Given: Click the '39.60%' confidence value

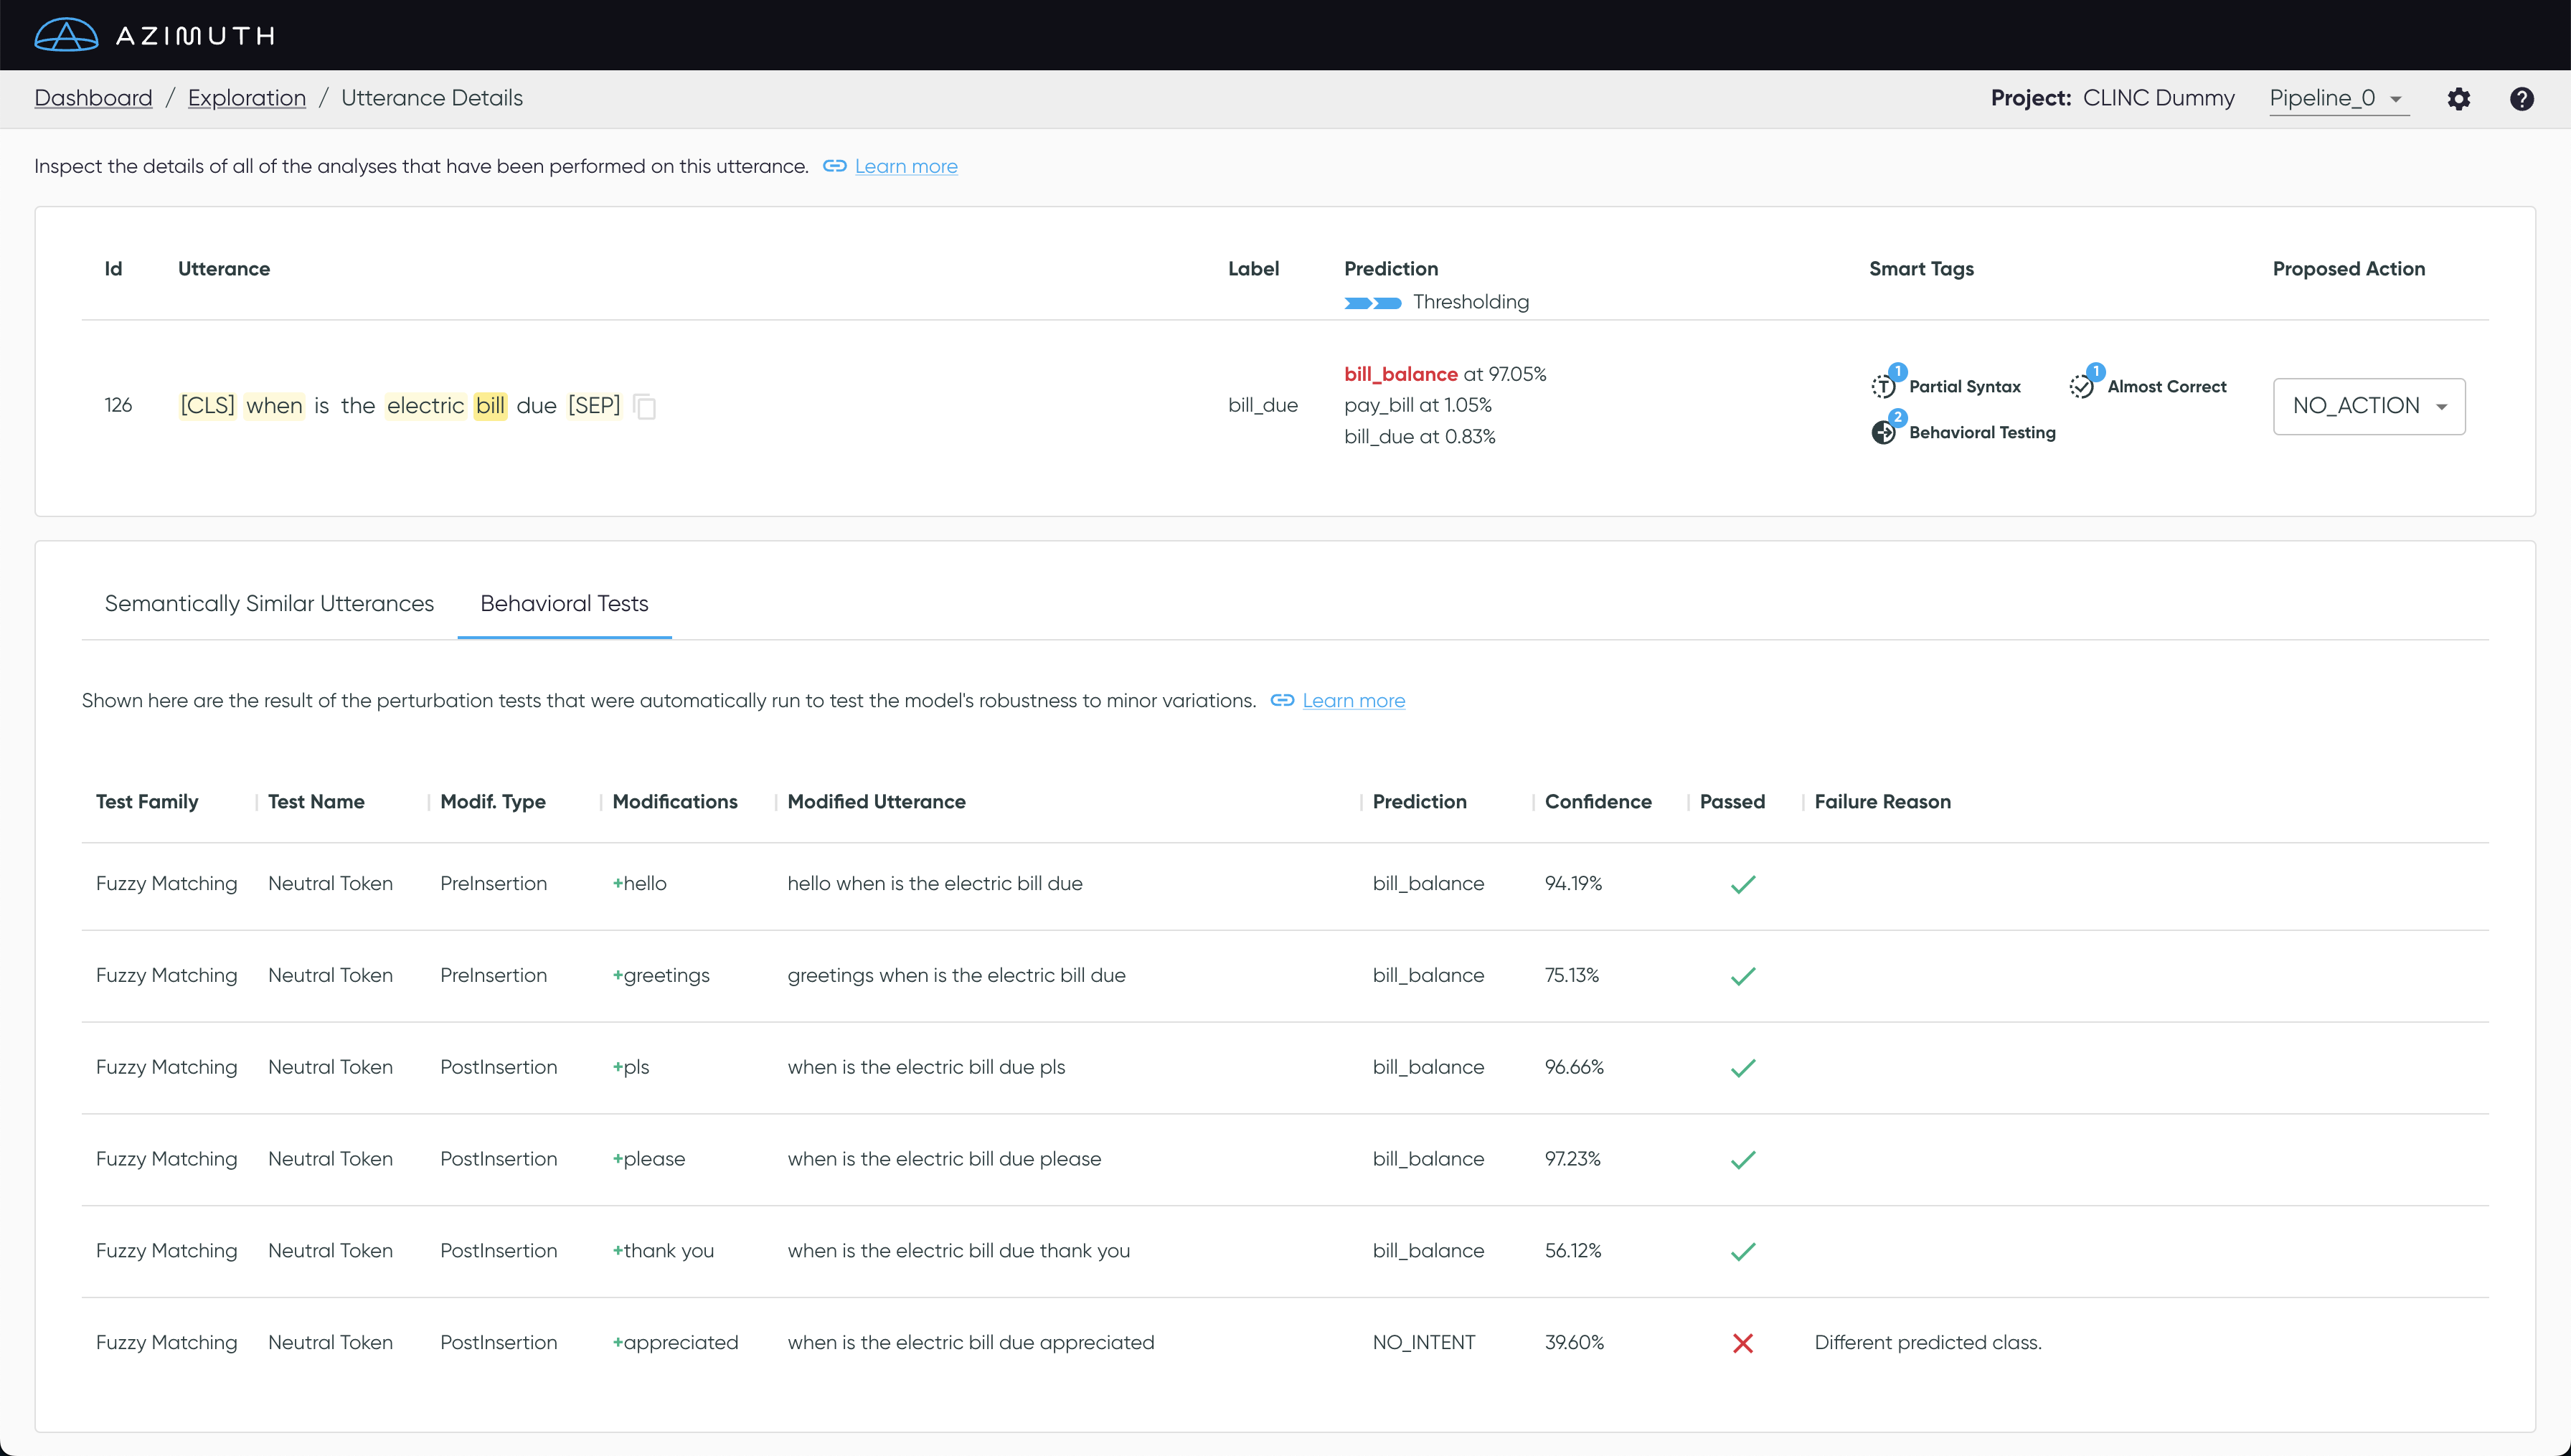Looking at the screenshot, I should point(1574,1342).
